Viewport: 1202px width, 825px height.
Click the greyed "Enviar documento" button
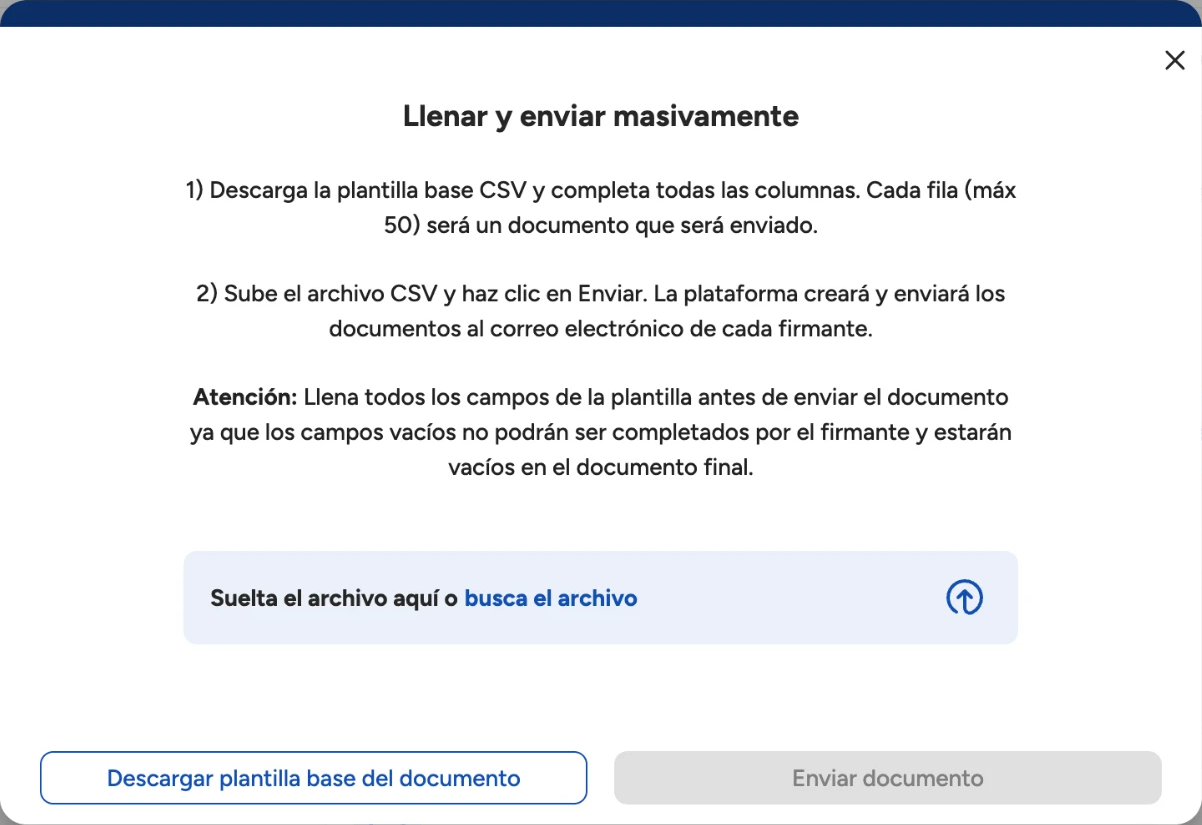[x=888, y=778]
